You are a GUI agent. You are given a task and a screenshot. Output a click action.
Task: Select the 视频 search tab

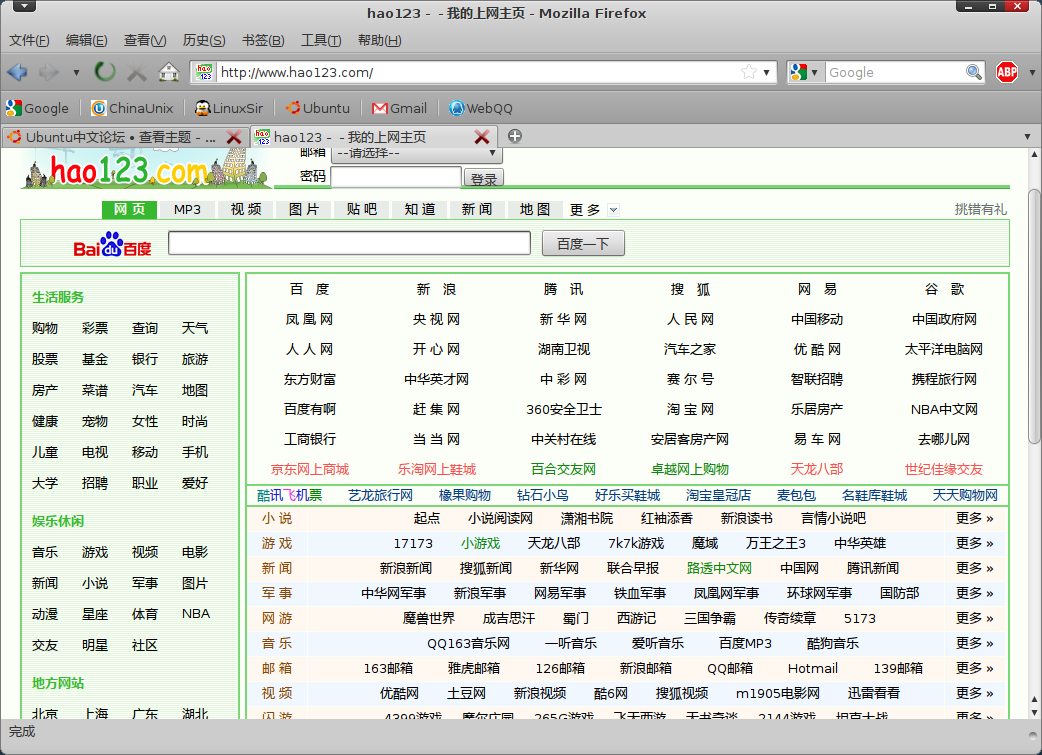pos(246,209)
